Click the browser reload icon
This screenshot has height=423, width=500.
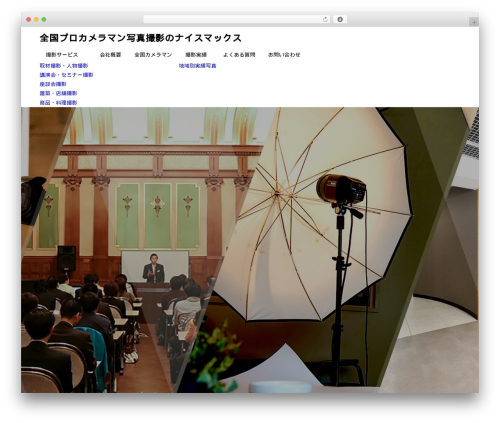point(325,20)
